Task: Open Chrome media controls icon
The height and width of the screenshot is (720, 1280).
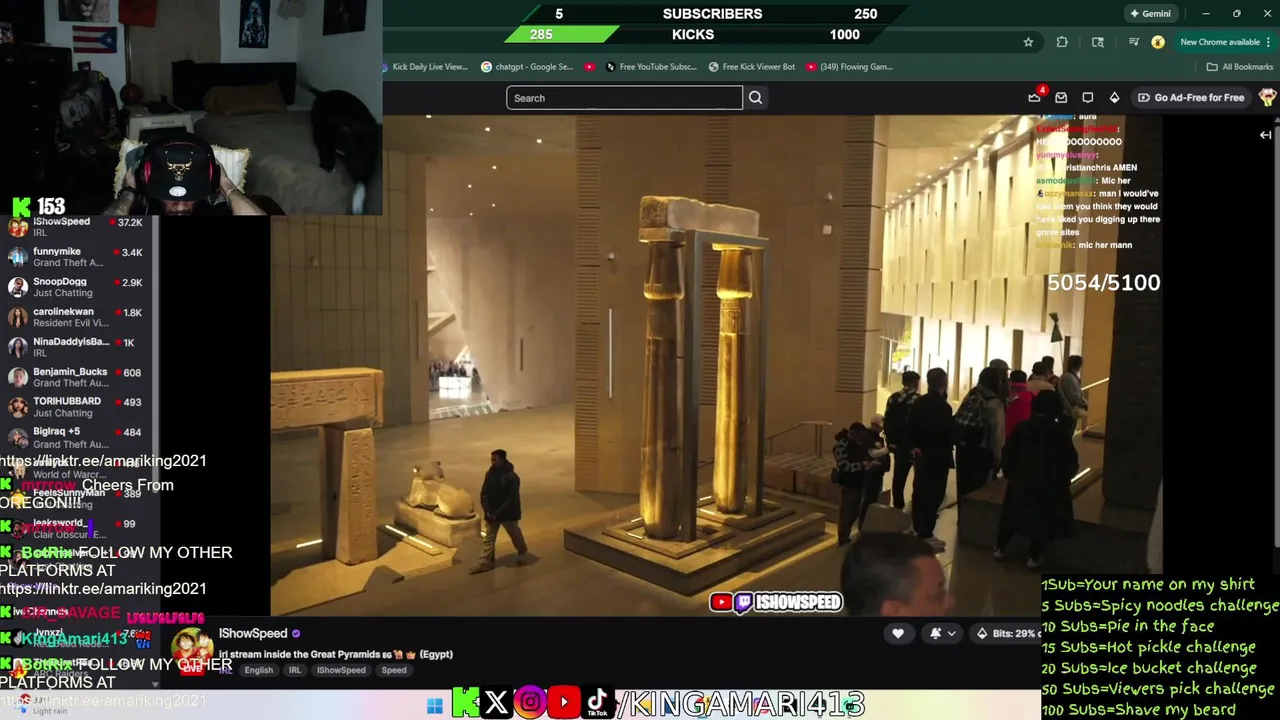Action: coord(1133,42)
